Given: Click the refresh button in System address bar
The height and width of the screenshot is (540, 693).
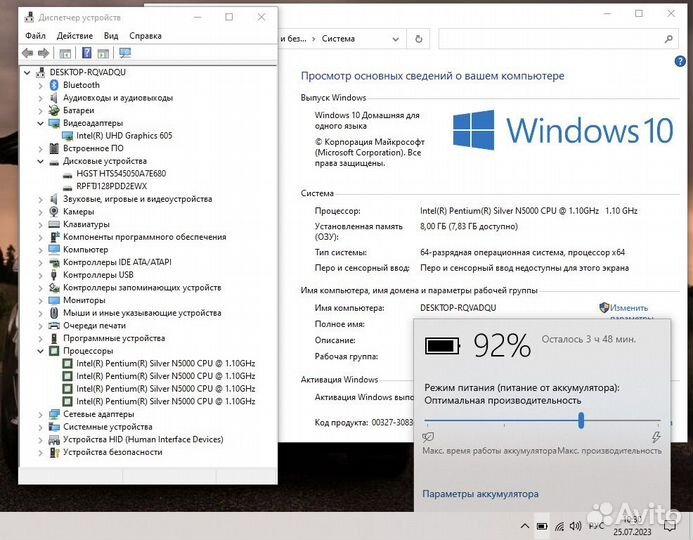Looking at the screenshot, I should tap(419, 39).
